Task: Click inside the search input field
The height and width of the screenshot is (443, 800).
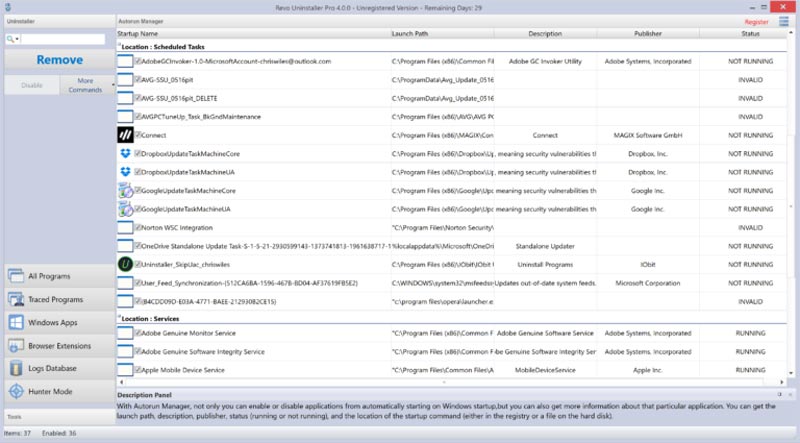Action: [63, 39]
